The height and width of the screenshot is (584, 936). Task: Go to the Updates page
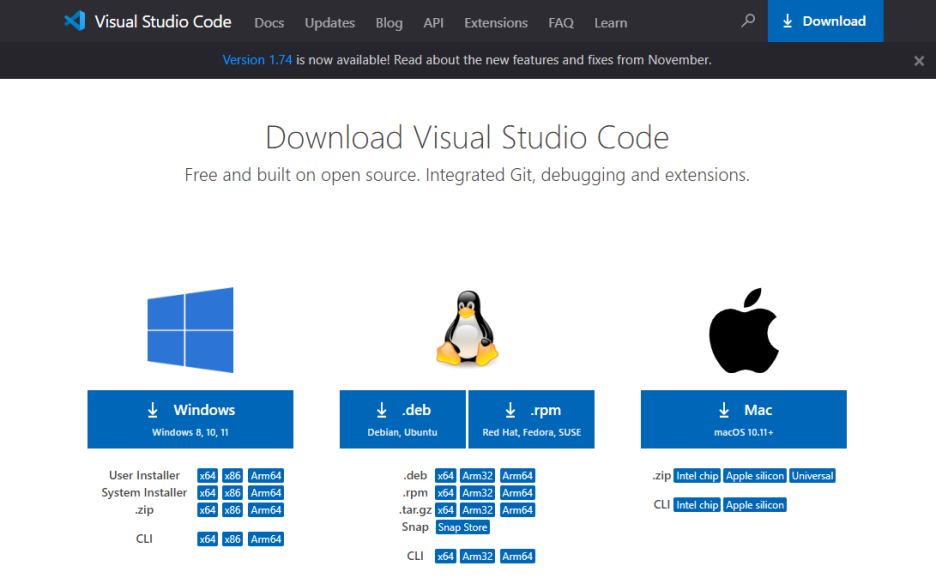tap(330, 23)
